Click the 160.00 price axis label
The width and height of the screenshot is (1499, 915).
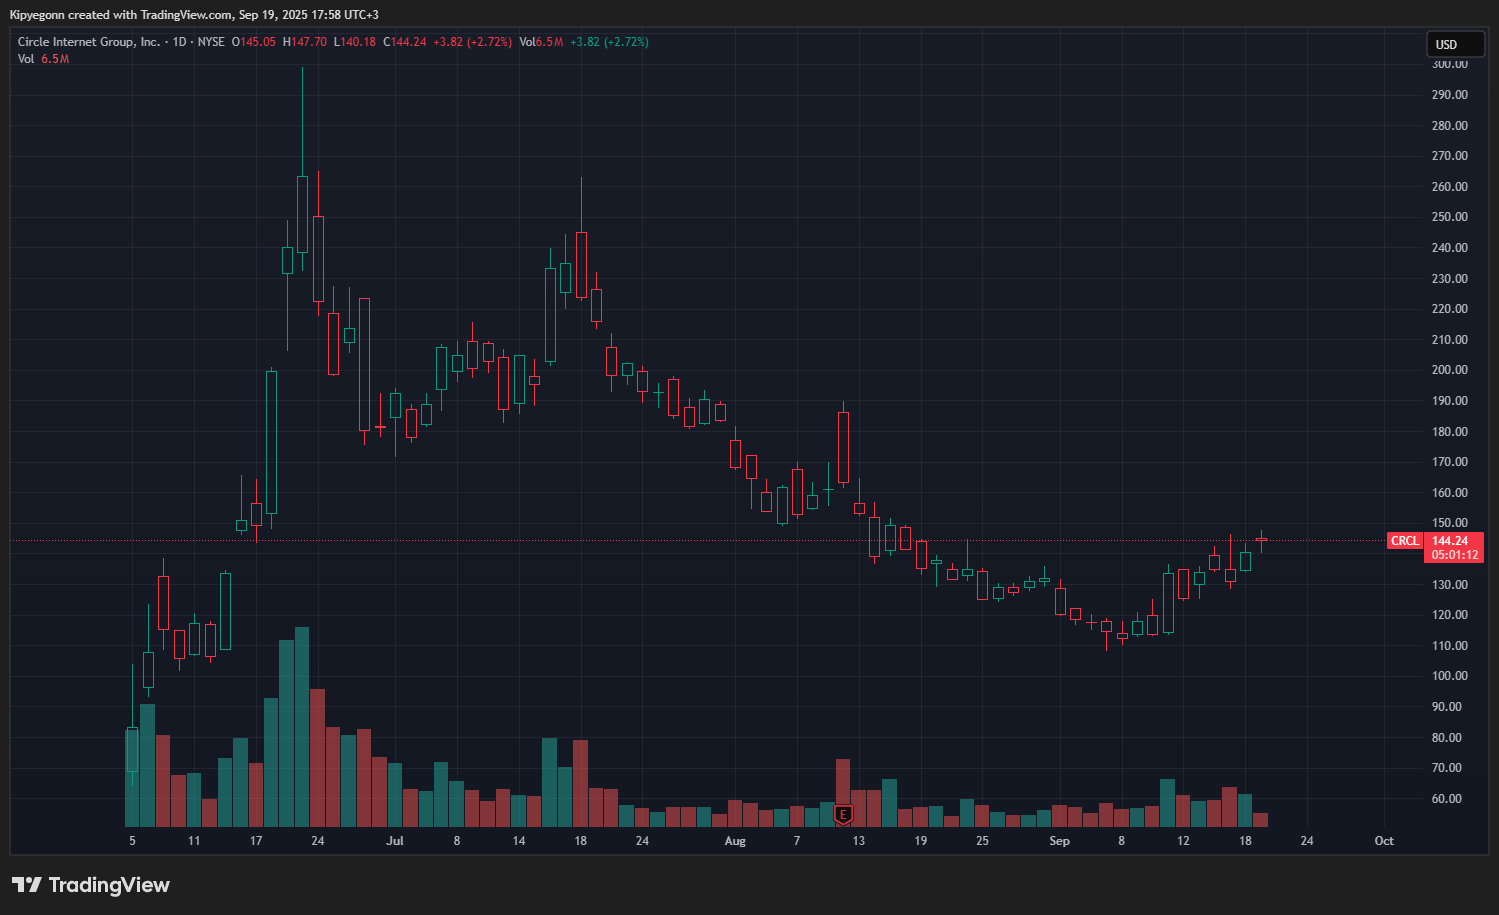click(x=1450, y=493)
